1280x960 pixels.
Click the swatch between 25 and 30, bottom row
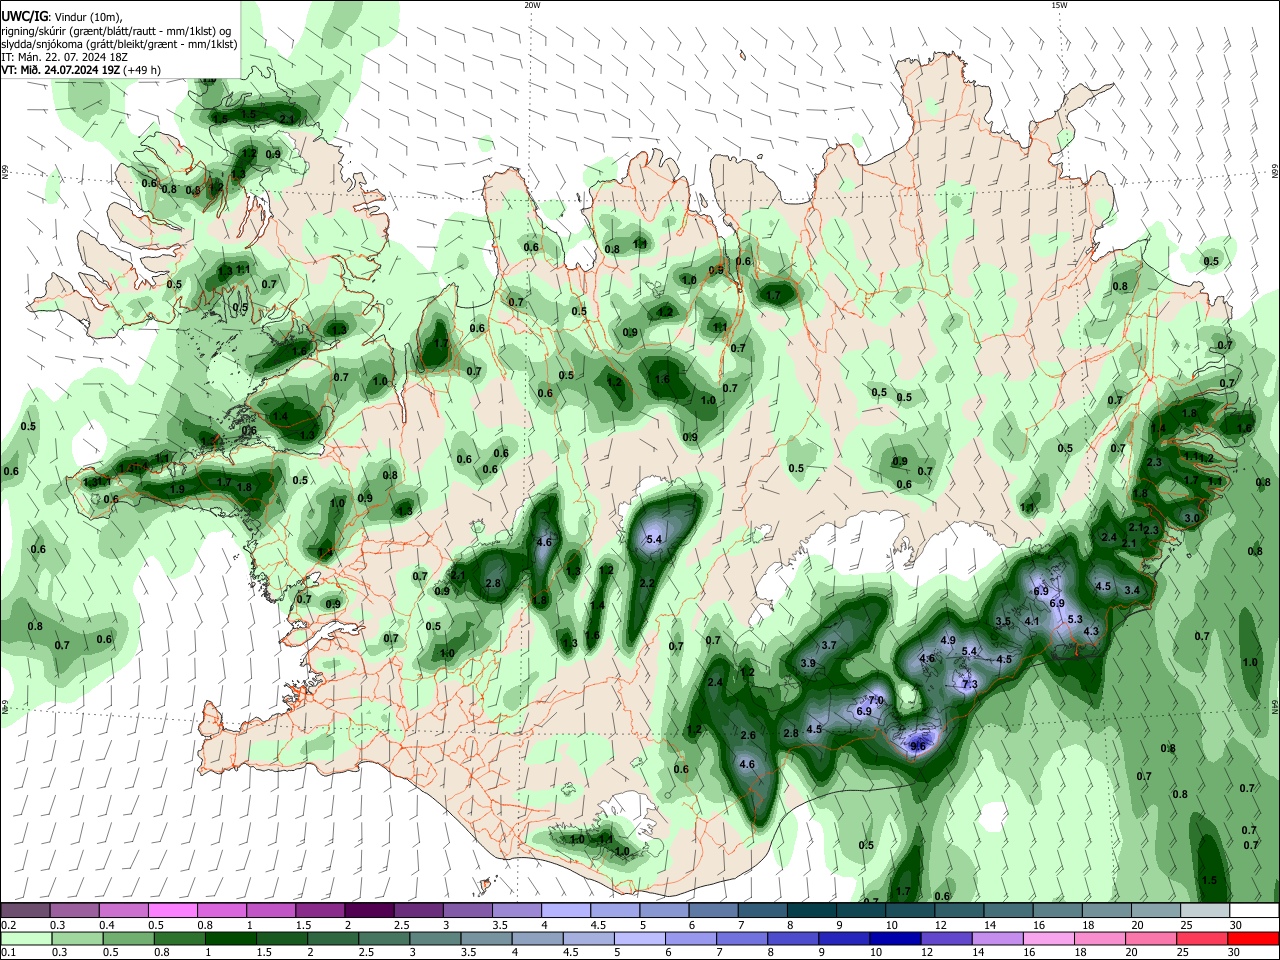1203,938
